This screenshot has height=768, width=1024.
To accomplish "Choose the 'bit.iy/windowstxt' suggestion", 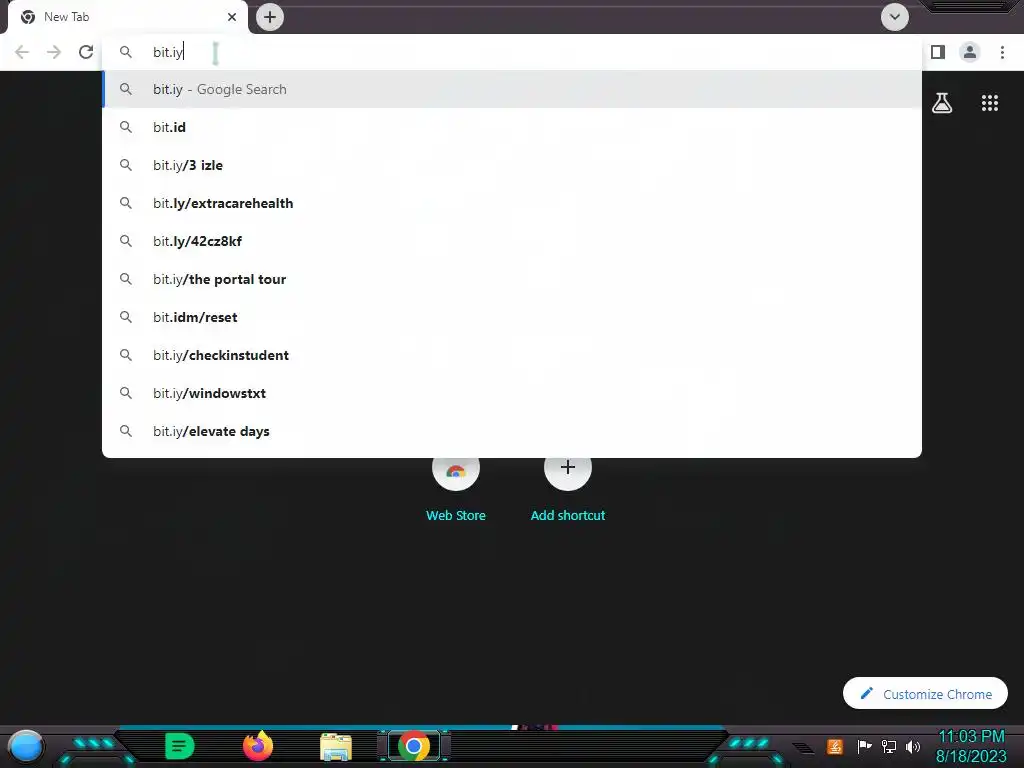I will [512, 393].
